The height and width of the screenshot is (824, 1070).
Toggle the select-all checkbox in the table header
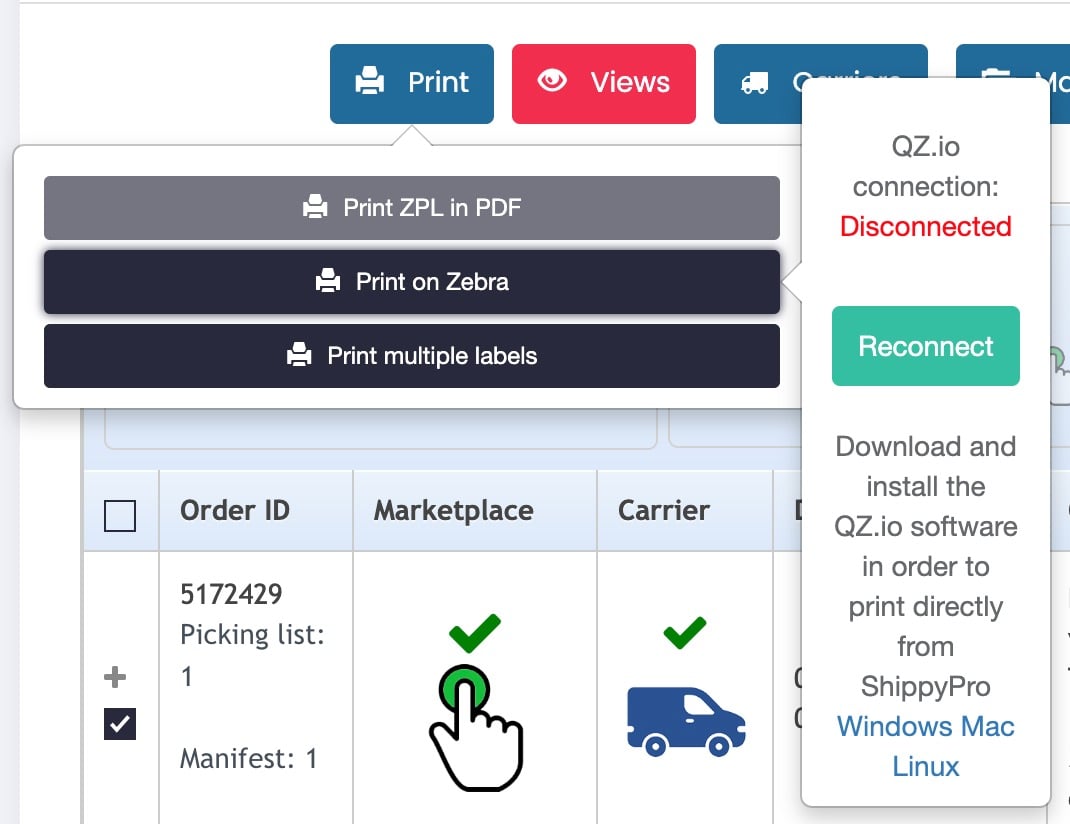121,516
